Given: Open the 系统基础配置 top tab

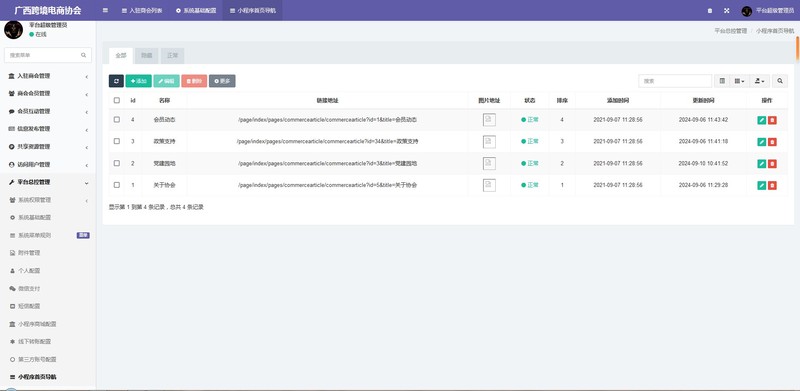Looking at the screenshot, I should [196, 10].
